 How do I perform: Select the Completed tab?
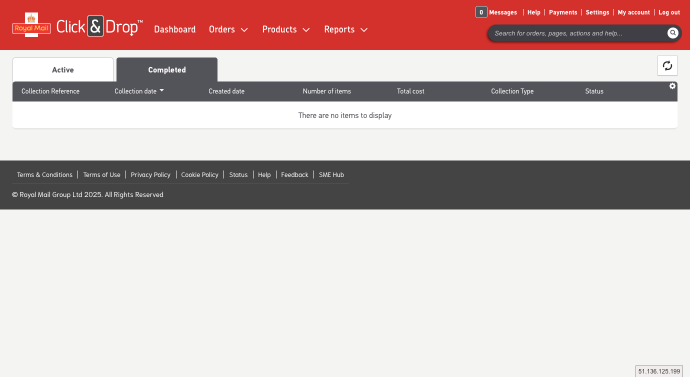coord(167,70)
